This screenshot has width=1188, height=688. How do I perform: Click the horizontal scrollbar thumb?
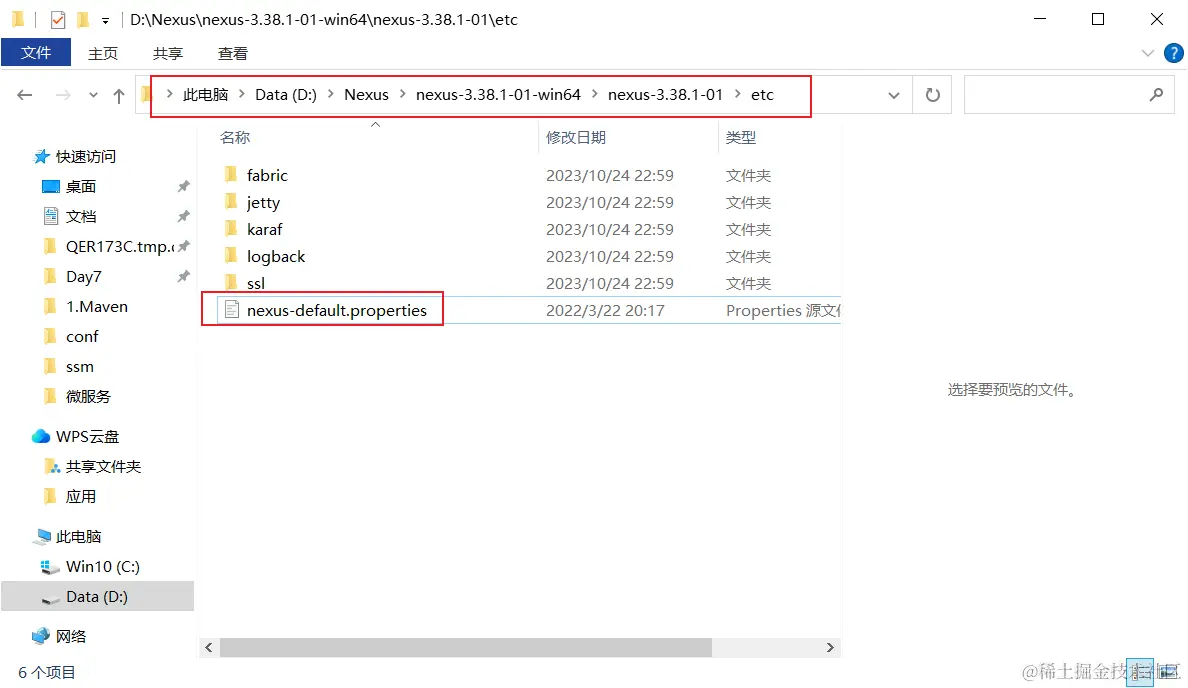click(466, 648)
